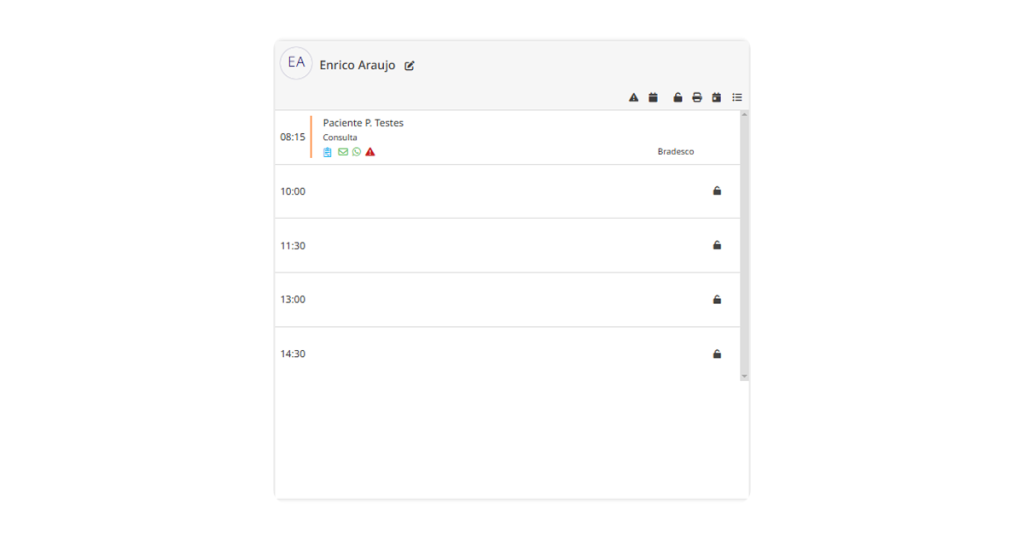Click the warning triangle icon in toolbar
Image resolution: width=1024 pixels, height=538 pixels.
tap(634, 97)
